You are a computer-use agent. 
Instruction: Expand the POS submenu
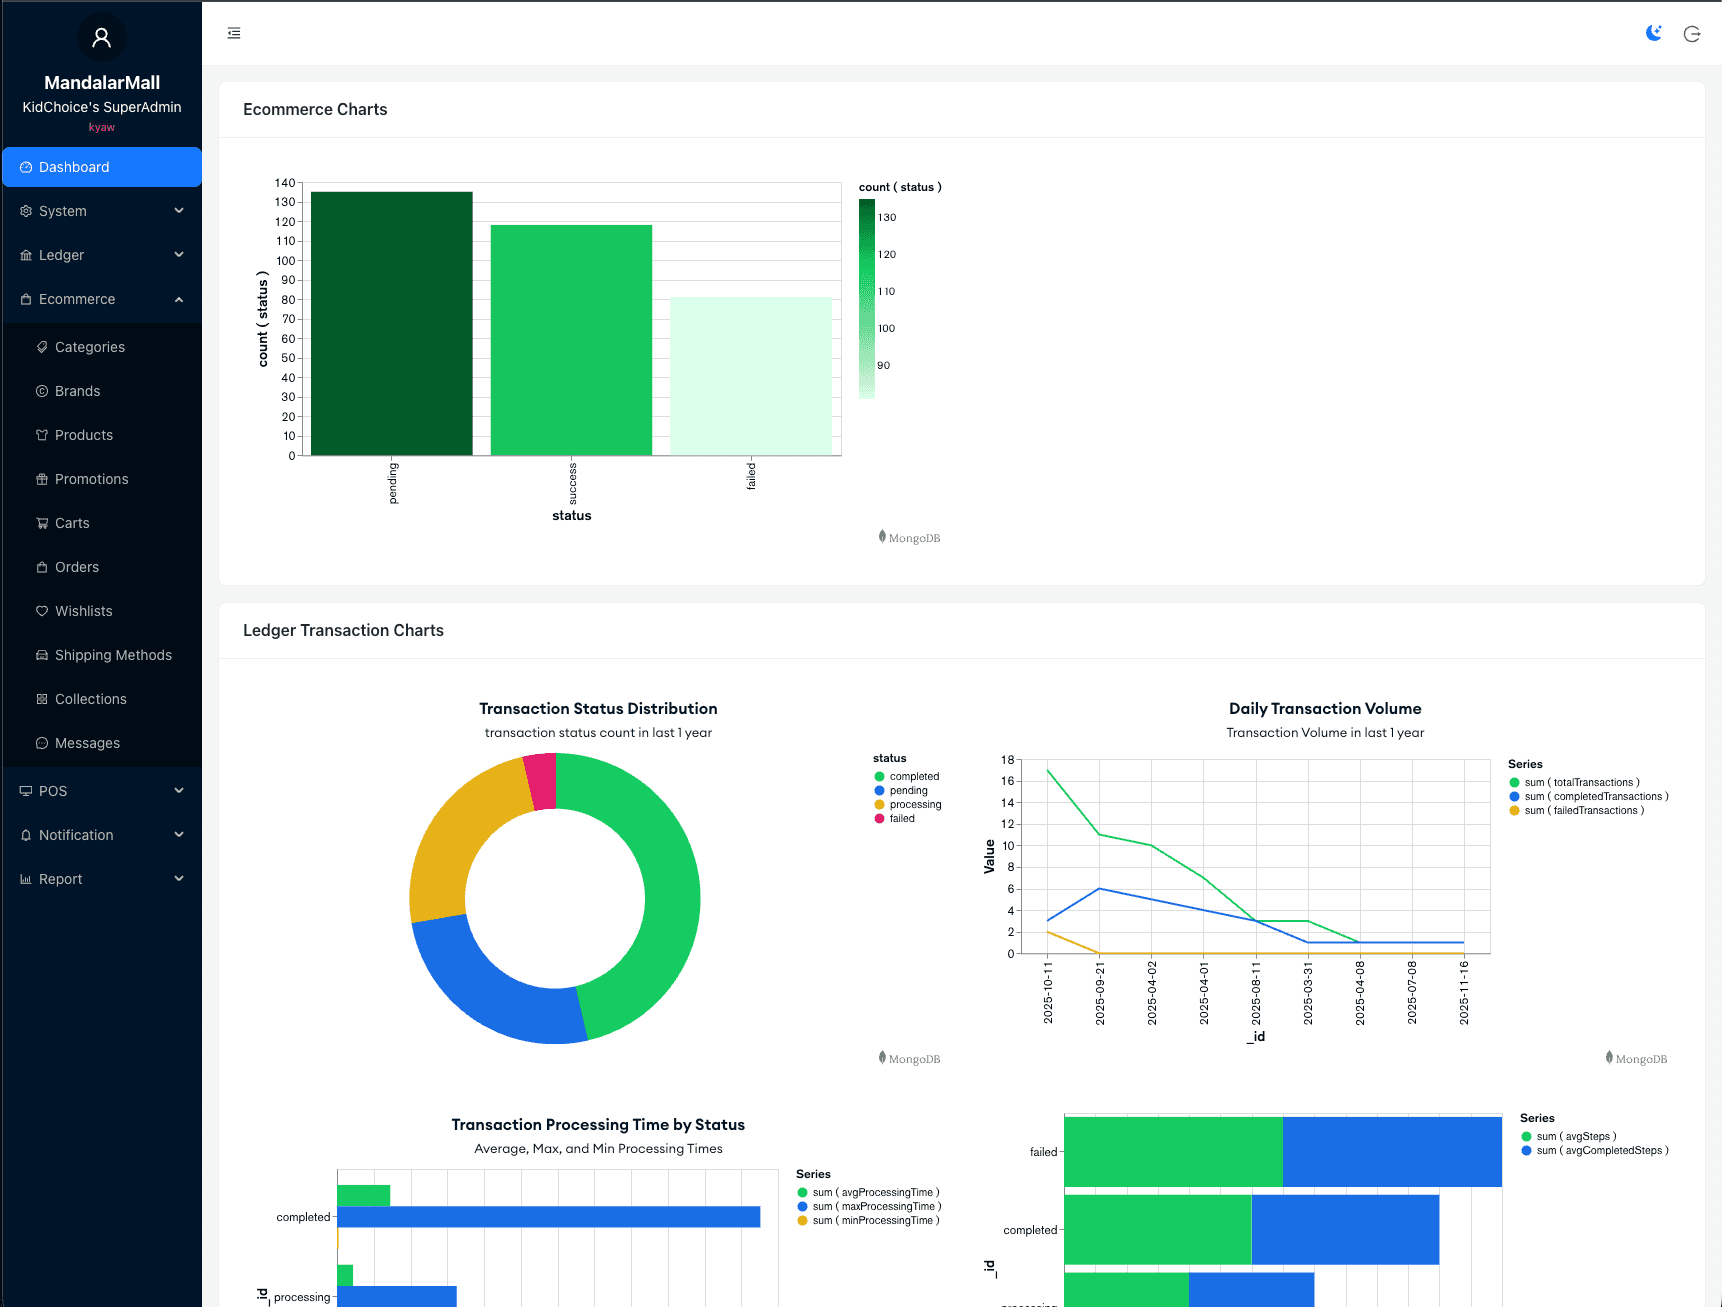point(101,791)
